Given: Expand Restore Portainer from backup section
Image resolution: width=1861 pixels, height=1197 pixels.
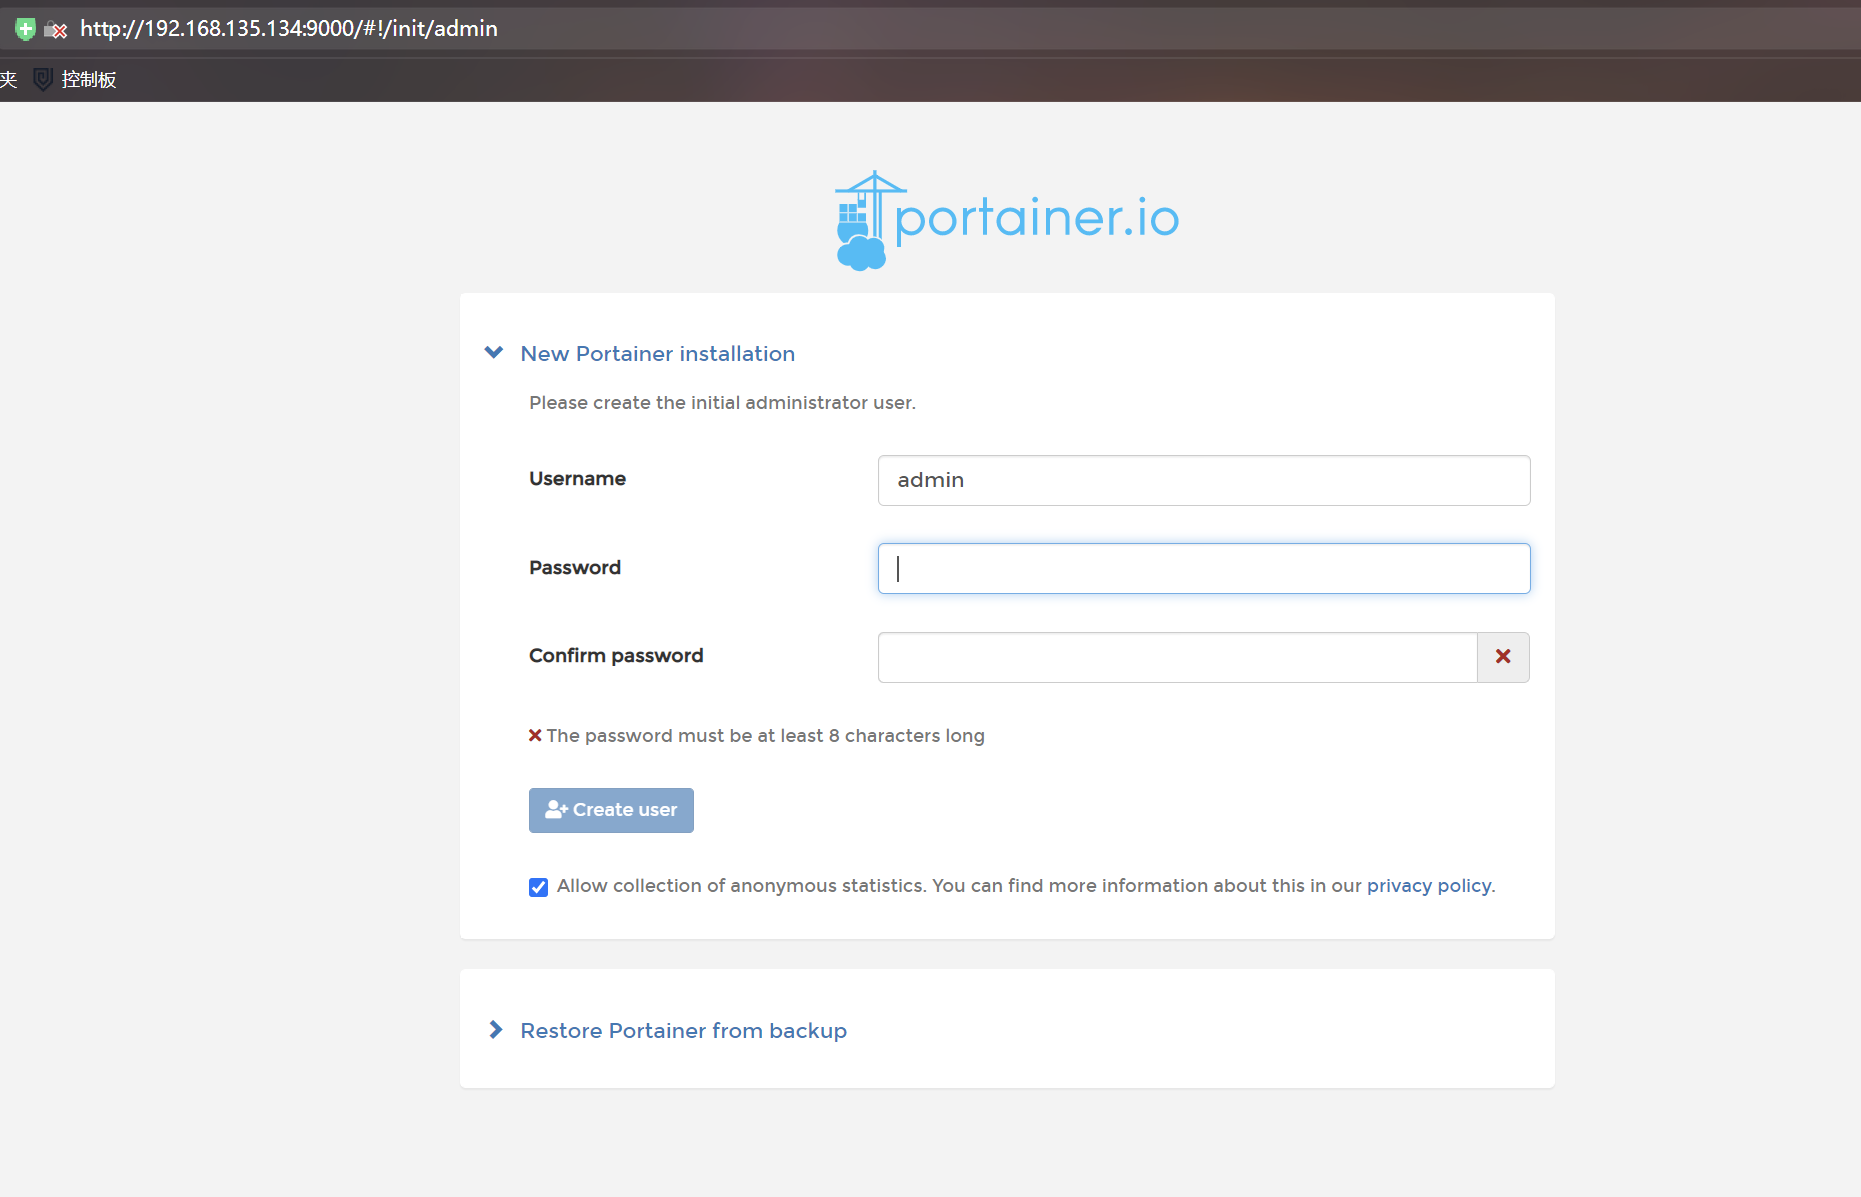Looking at the screenshot, I should click(x=496, y=1030).
